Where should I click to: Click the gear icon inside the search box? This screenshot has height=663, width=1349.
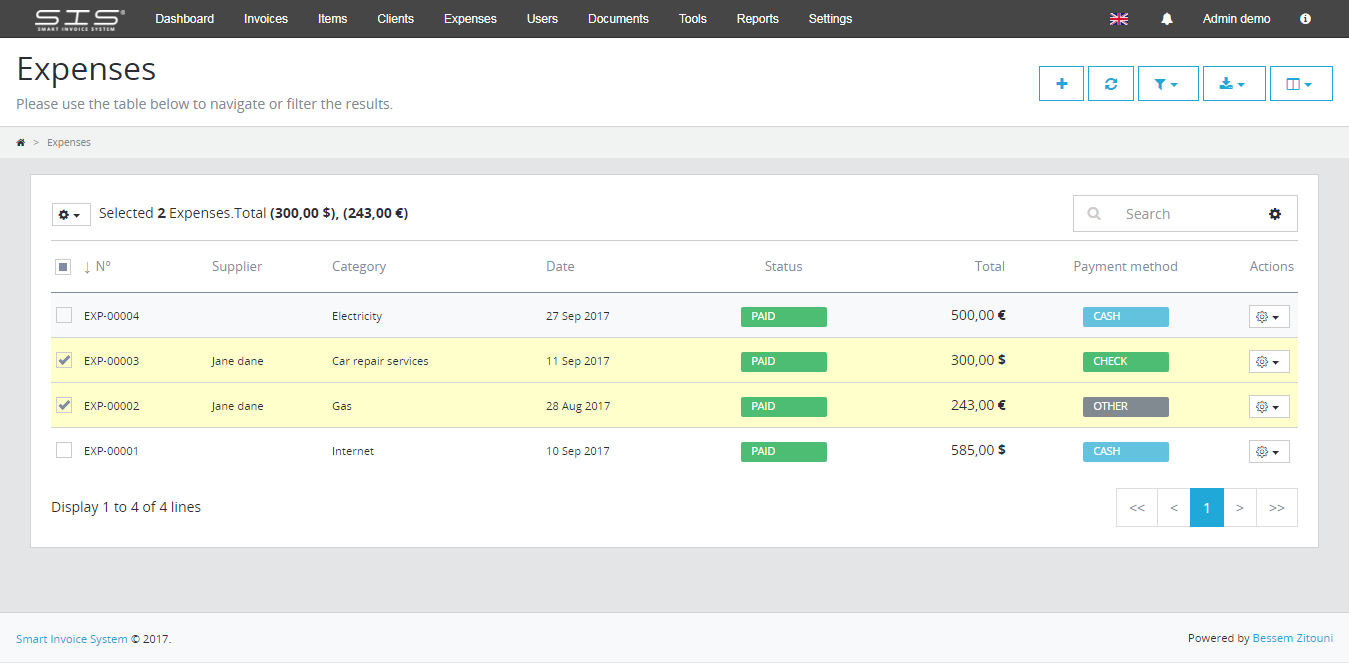point(1275,213)
